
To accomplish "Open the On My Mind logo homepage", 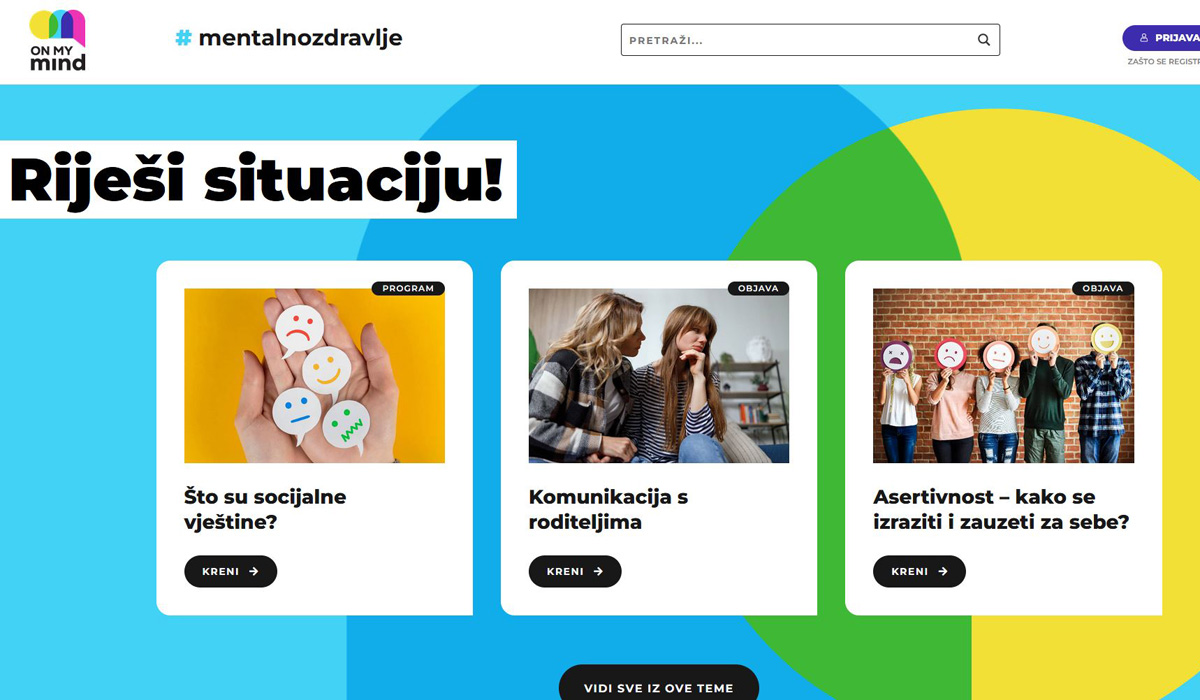I will [58, 40].
